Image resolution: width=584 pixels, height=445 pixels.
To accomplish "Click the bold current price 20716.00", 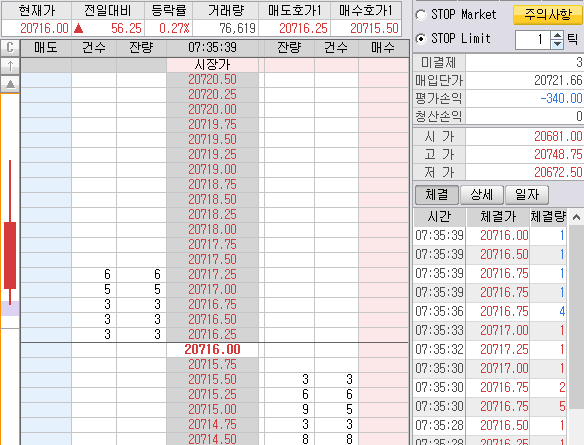I will pyautogui.click(x=212, y=350).
